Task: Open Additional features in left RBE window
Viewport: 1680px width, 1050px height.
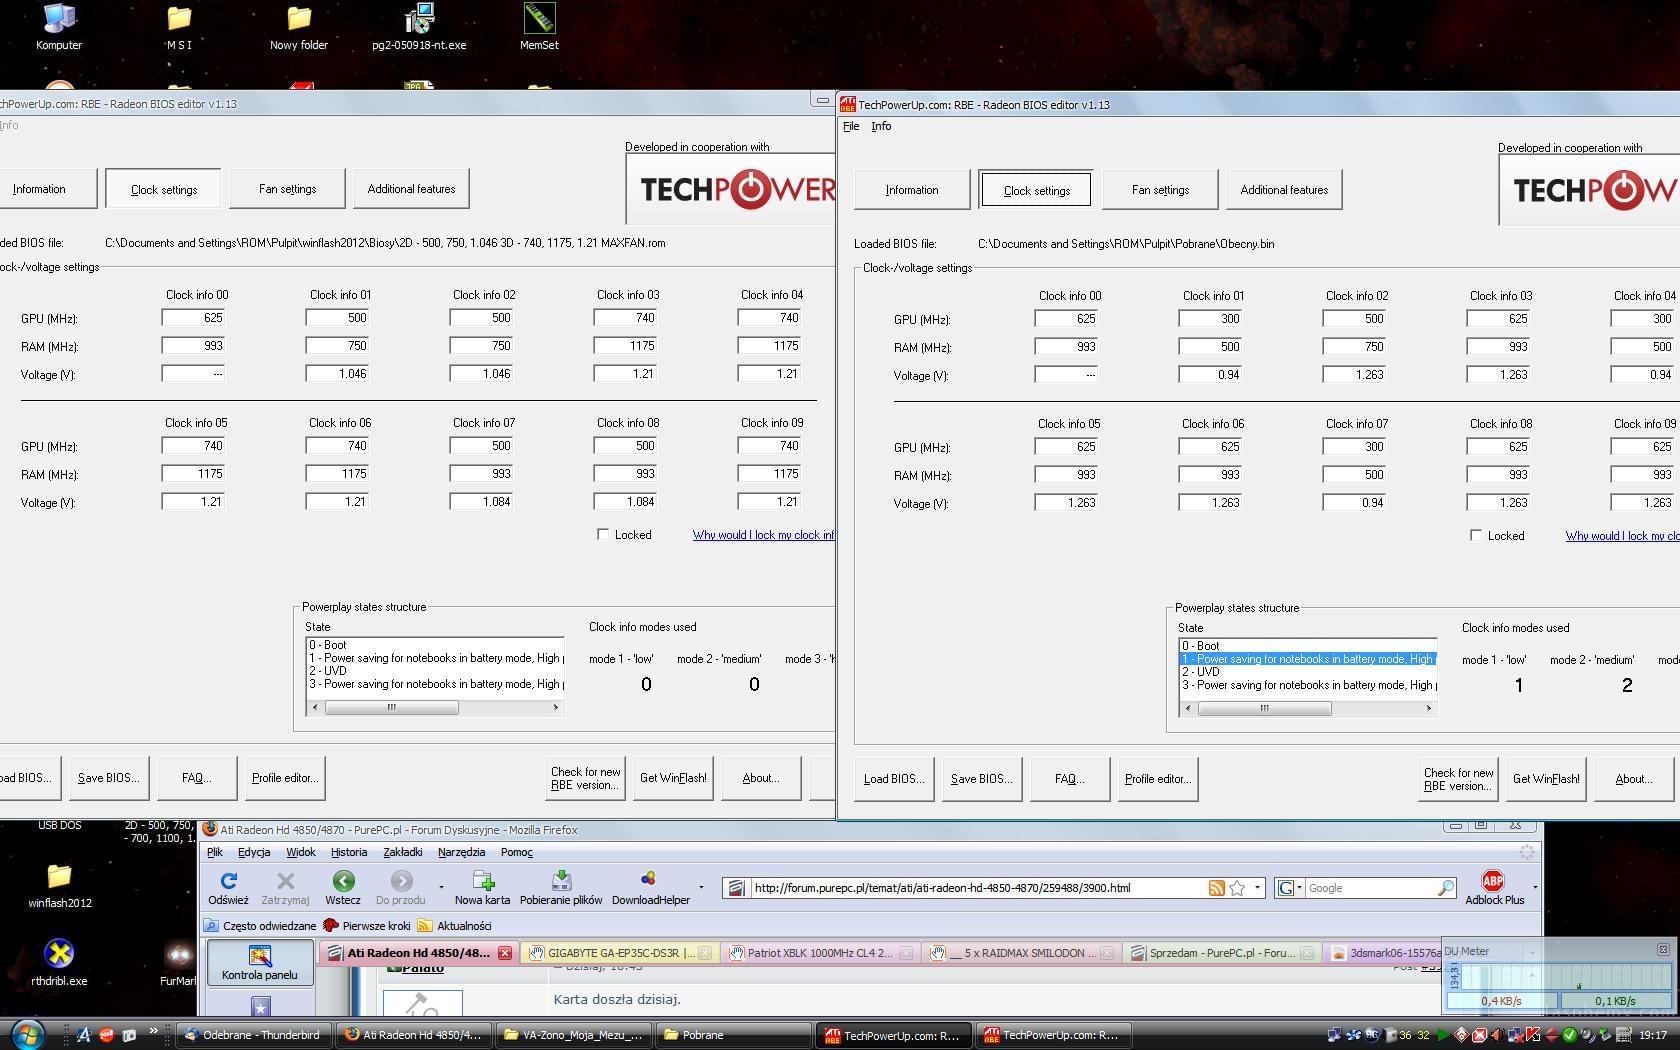Action: pyautogui.click(x=411, y=188)
